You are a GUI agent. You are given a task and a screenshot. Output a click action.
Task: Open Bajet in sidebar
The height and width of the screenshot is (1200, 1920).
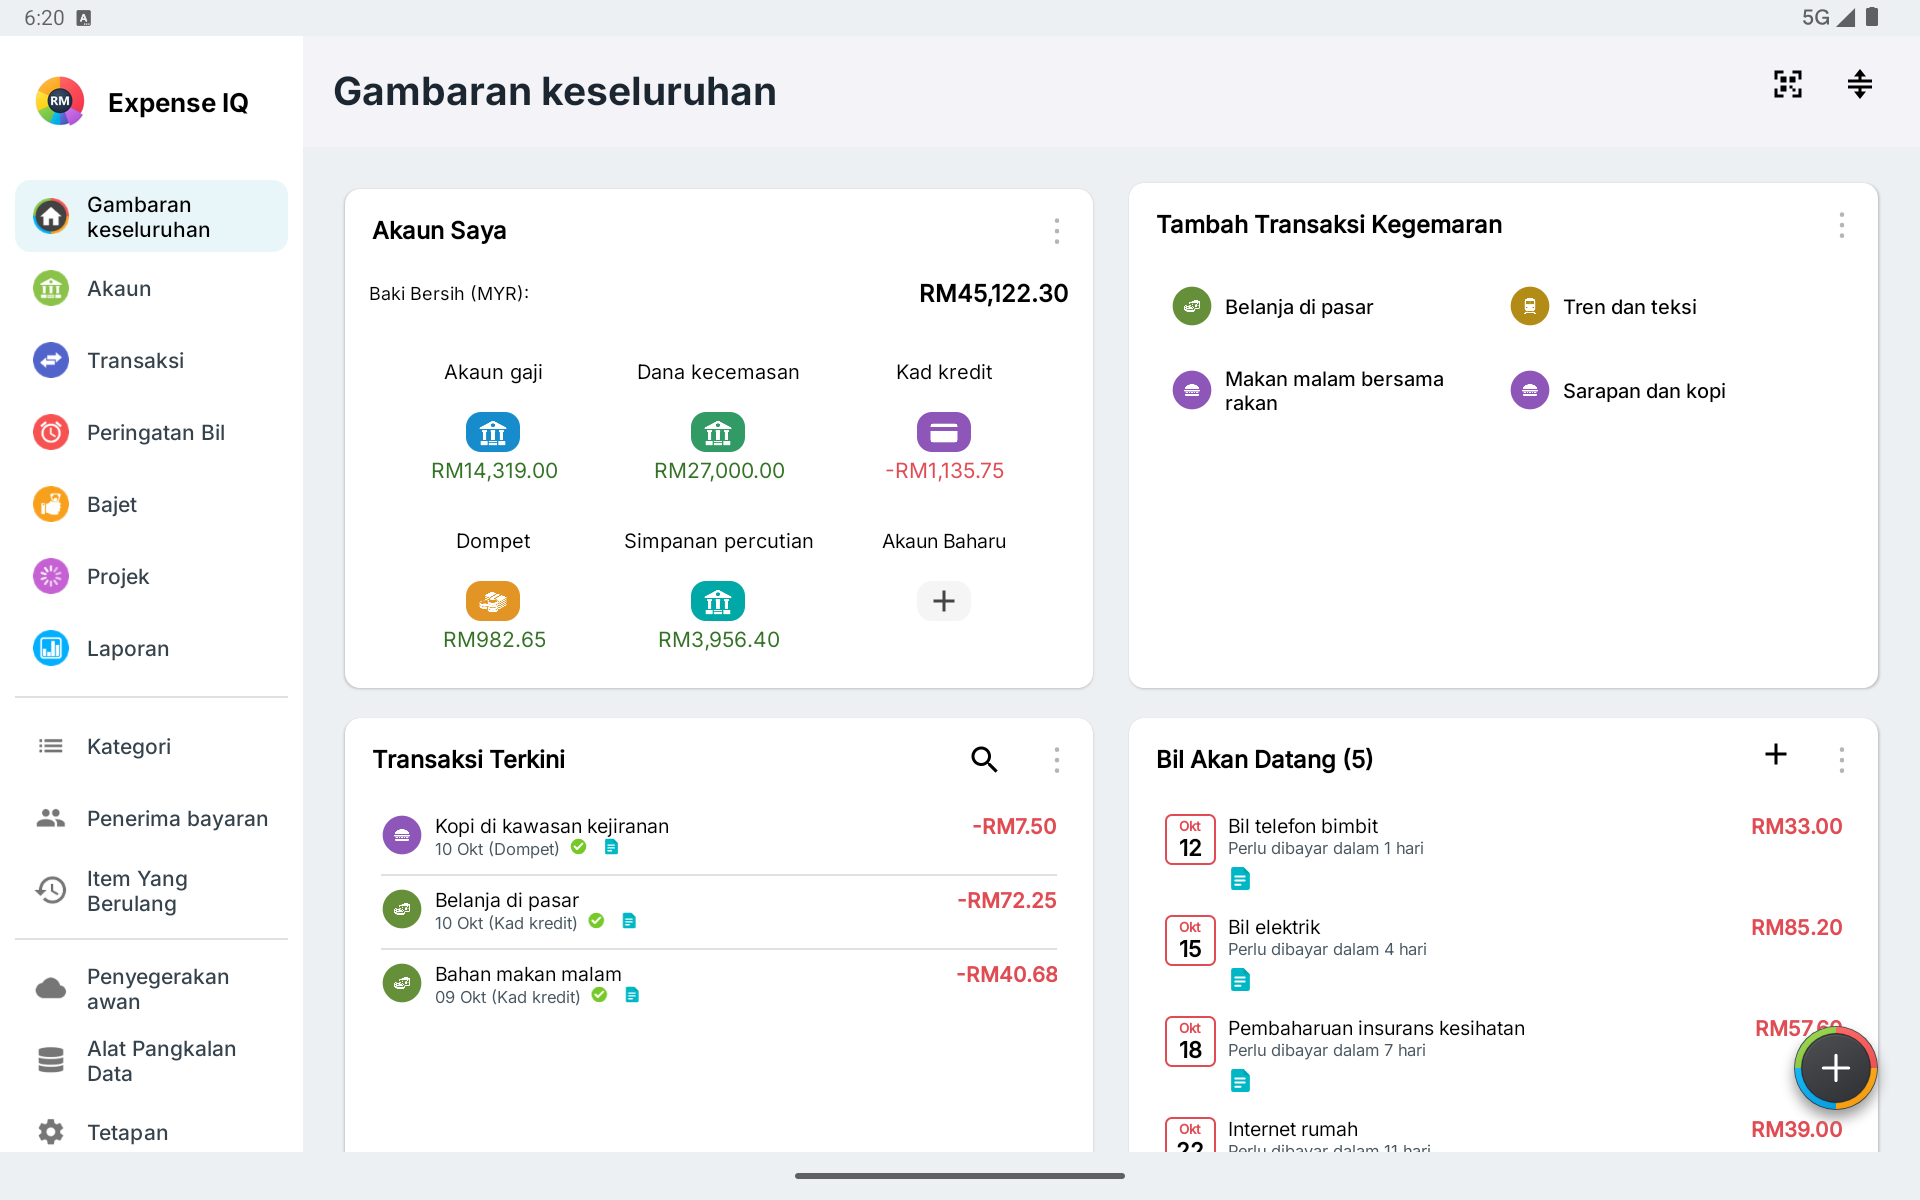[151, 505]
